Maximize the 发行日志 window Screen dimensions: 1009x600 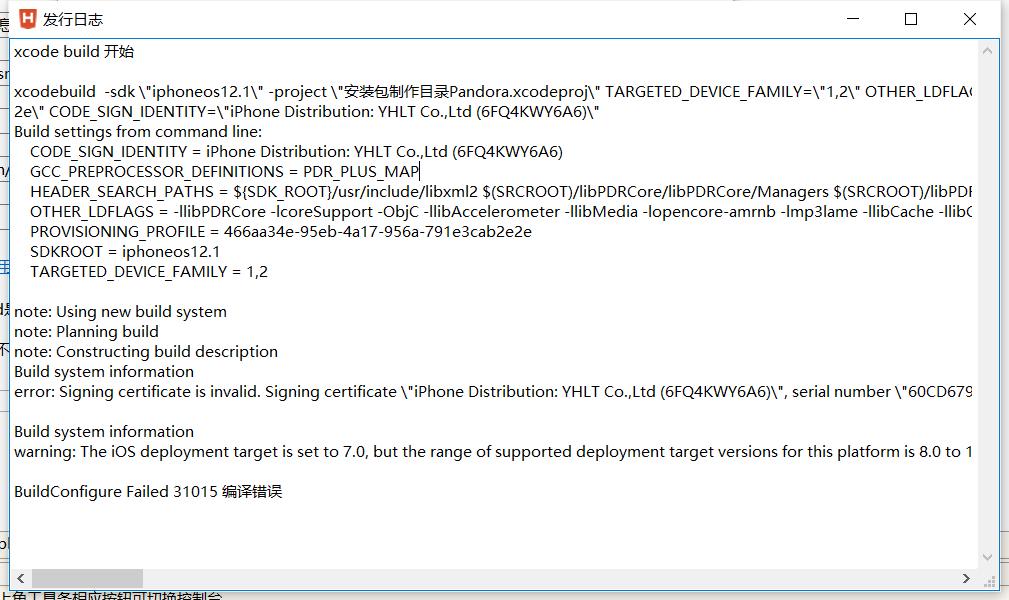pos(911,19)
